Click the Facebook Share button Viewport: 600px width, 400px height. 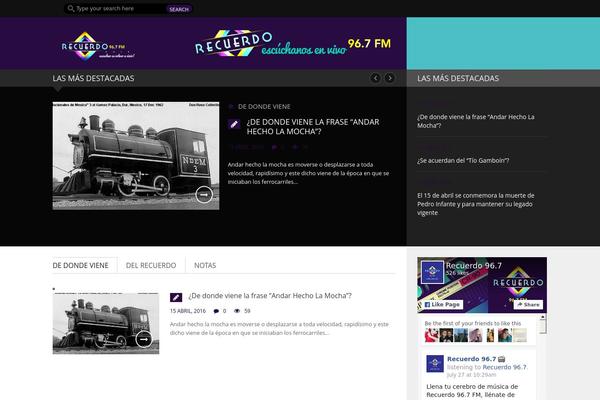[x=528, y=305]
